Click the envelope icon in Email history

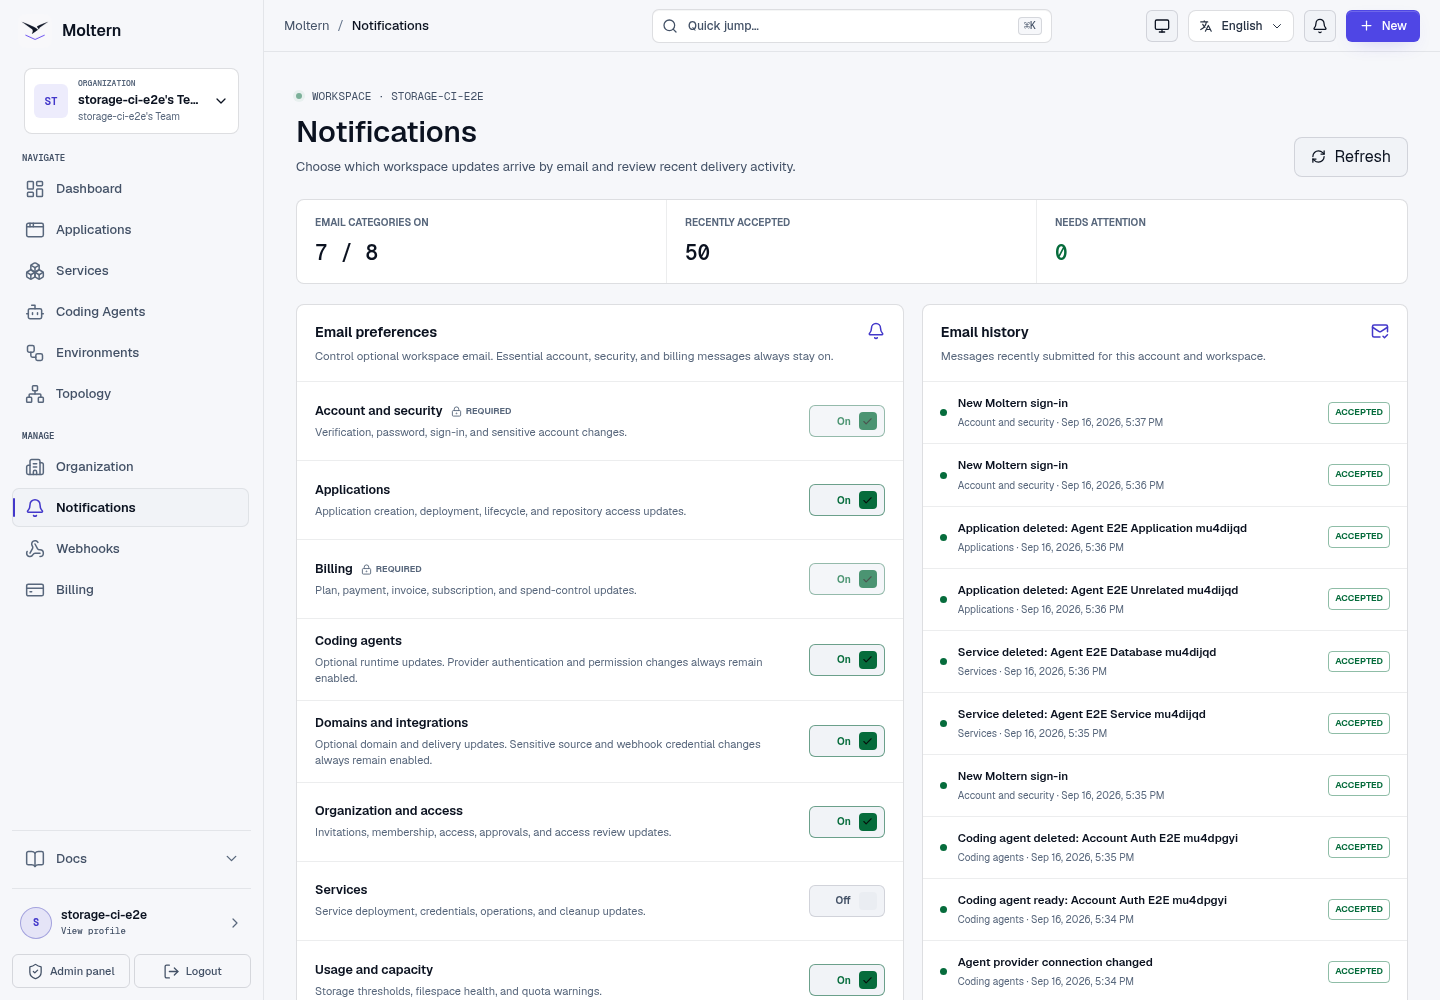coord(1380,331)
